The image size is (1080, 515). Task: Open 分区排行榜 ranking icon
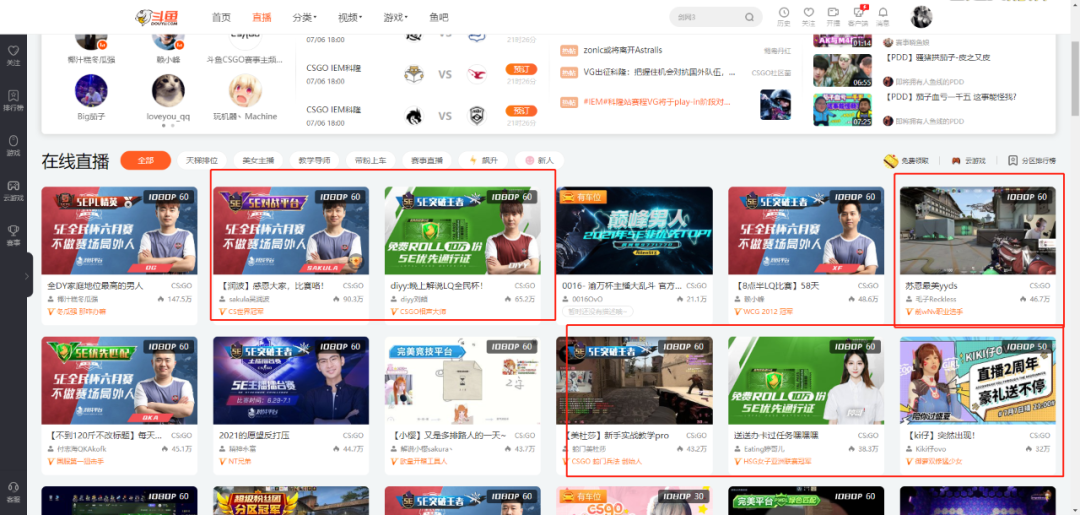click(x=1012, y=160)
